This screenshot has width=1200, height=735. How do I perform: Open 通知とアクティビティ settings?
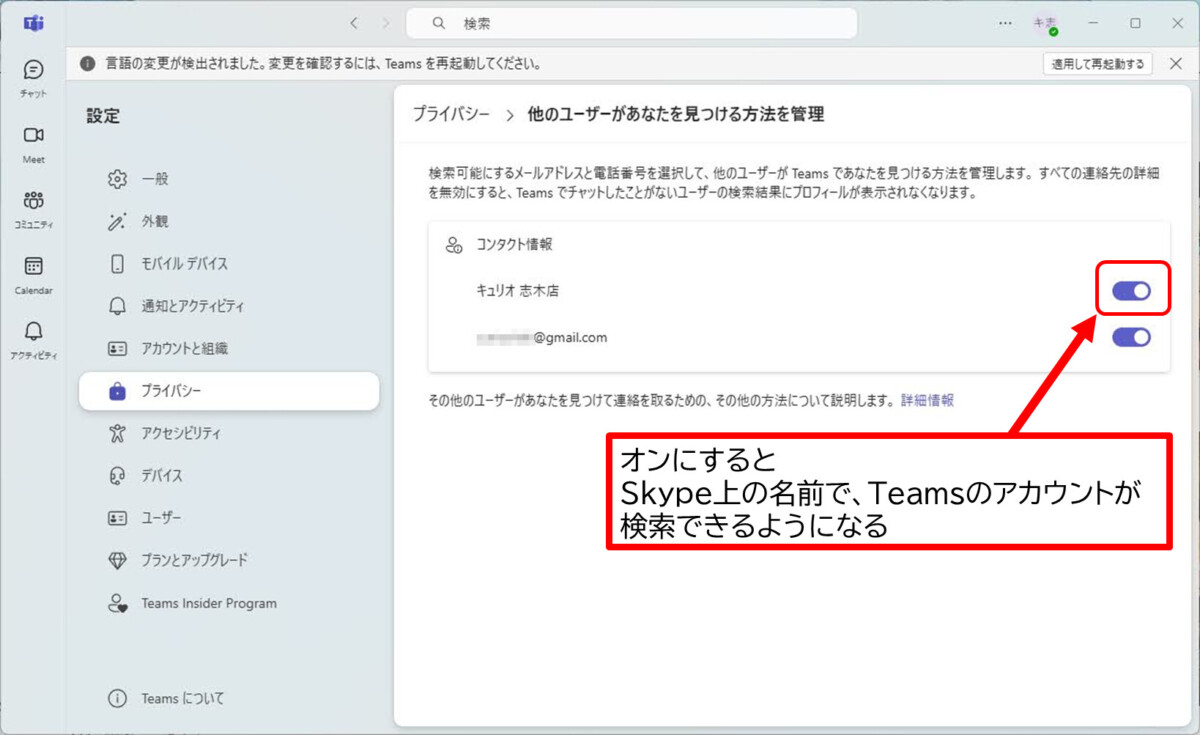(192, 306)
